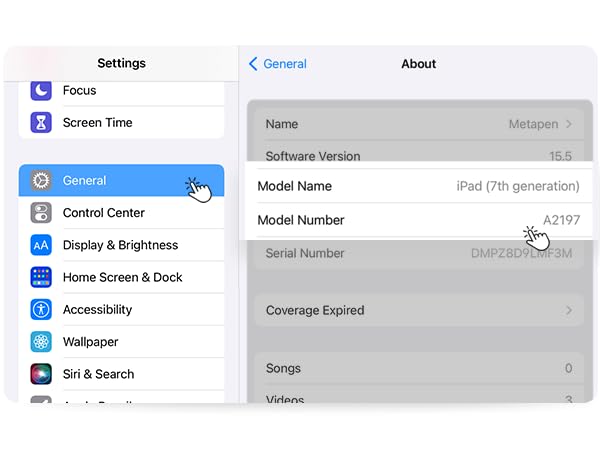This screenshot has width=600, height=450.
Task: Tap the Siri & Search icon
Action: pyautogui.click(x=41, y=374)
